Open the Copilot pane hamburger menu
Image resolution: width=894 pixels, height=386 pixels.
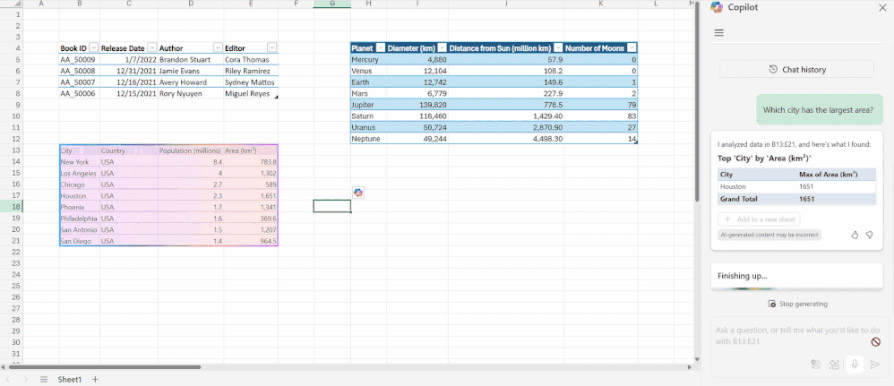[719, 33]
